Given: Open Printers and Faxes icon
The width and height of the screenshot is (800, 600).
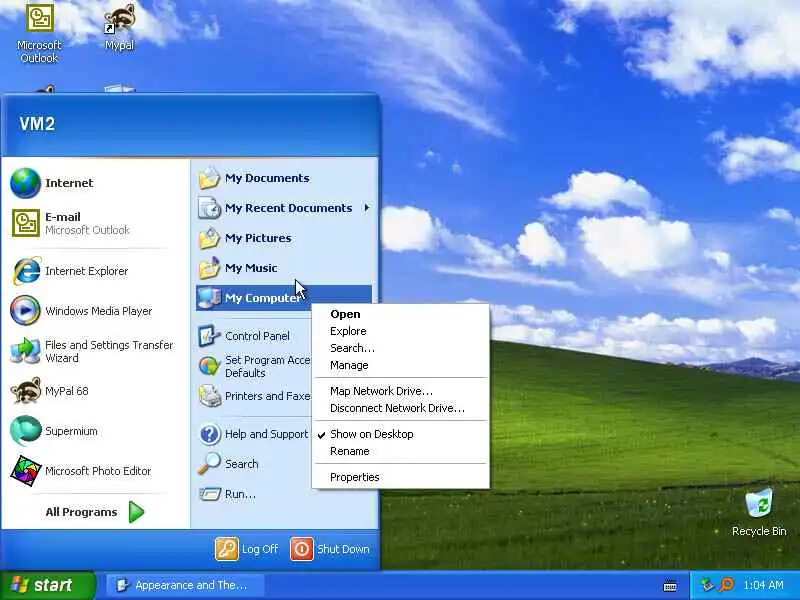Looking at the screenshot, I should [209, 396].
